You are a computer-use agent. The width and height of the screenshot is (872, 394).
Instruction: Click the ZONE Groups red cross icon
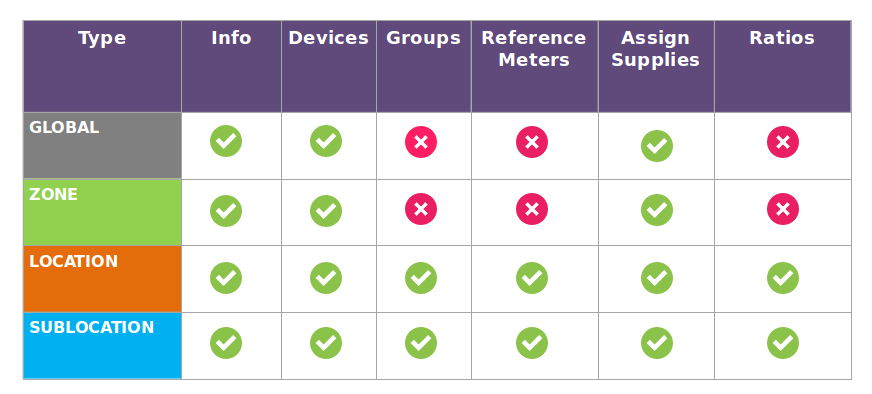click(x=421, y=209)
